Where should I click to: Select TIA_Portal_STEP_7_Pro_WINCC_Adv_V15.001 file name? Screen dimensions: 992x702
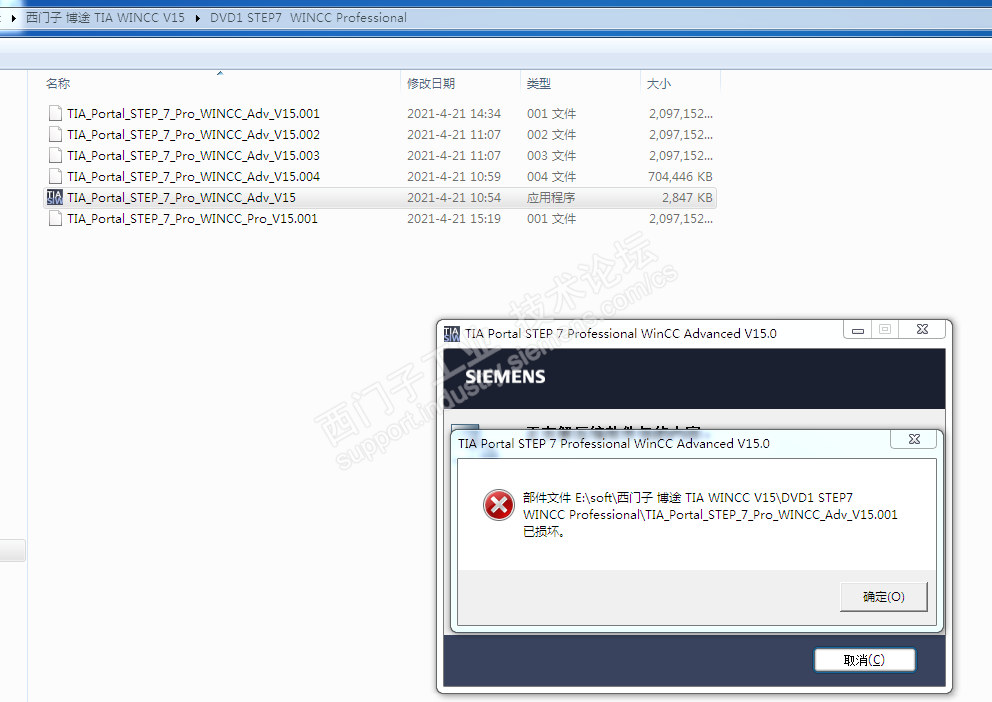[x=194, y=114]
